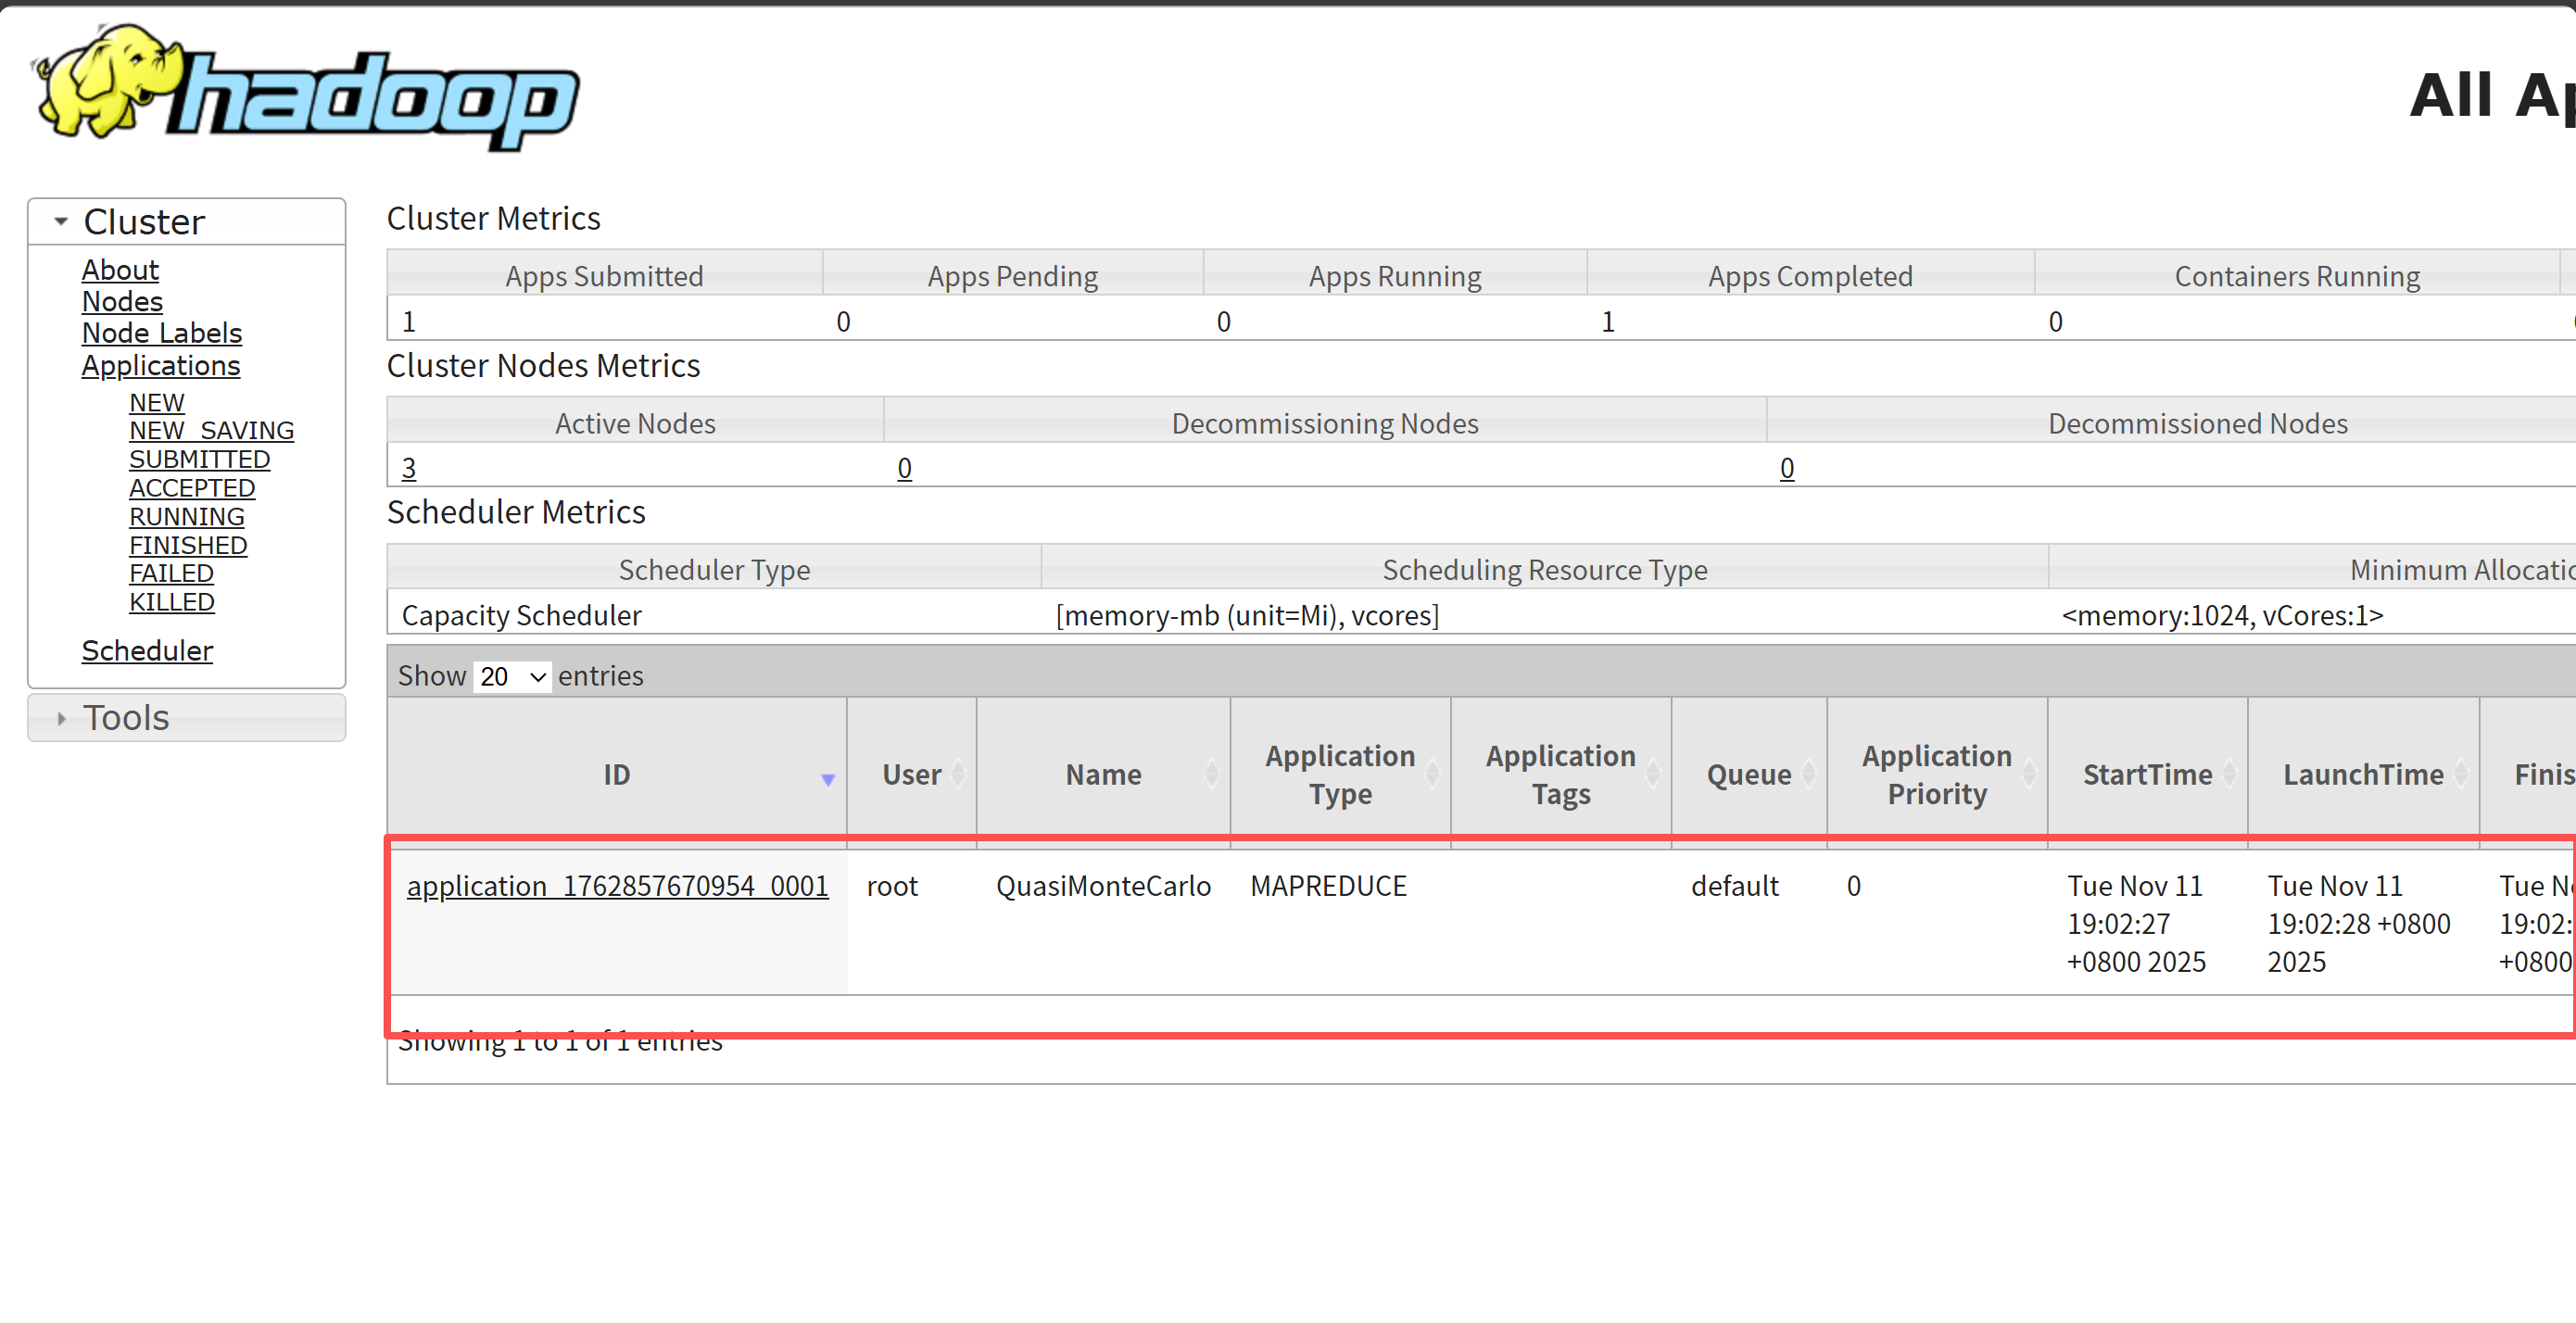The width and height of the screenshot is (2576, 1323).
Task: Collapse the Cluster section arrow
Action: pyautogui.click(x=61, y=221)
